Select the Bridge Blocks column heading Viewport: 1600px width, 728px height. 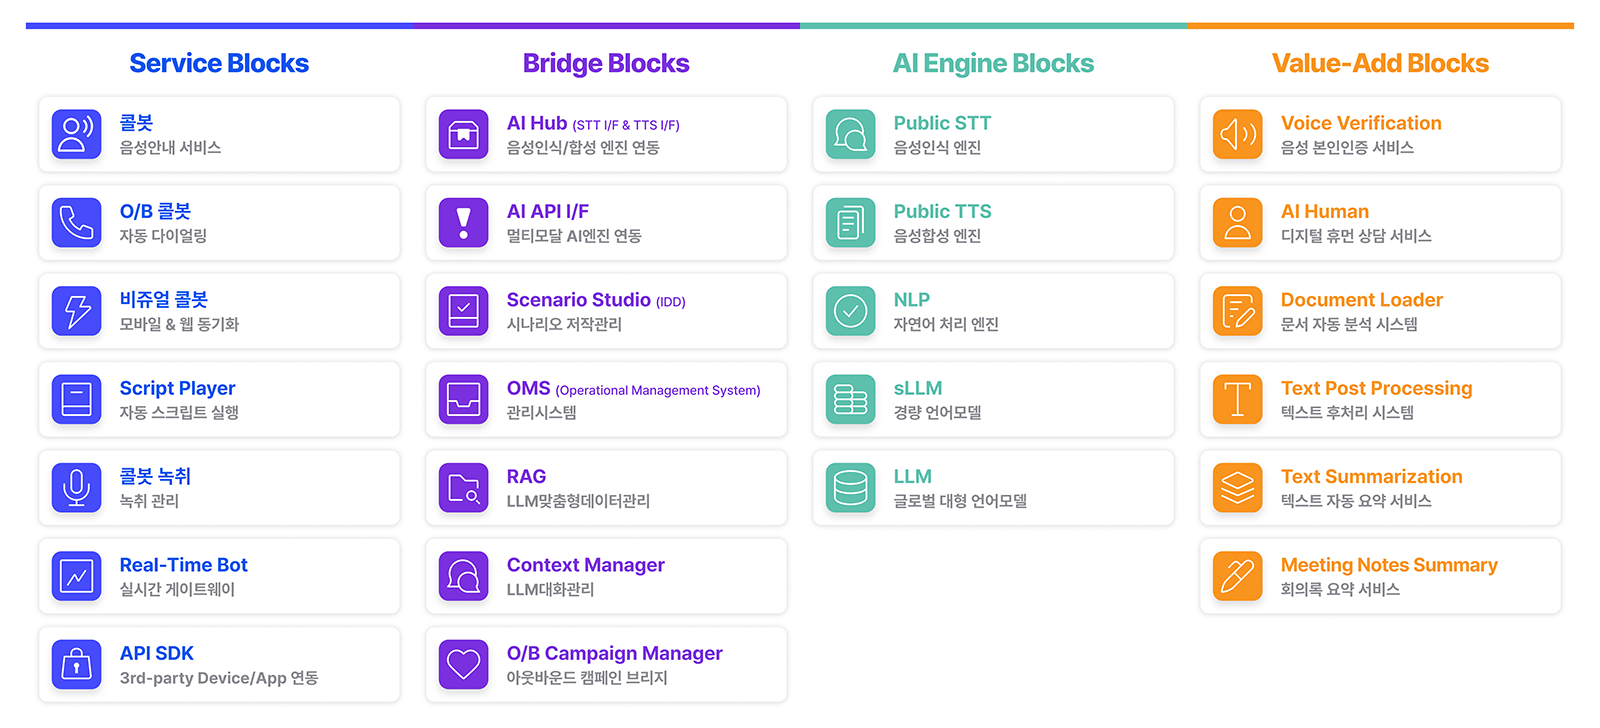click(606, 63)
